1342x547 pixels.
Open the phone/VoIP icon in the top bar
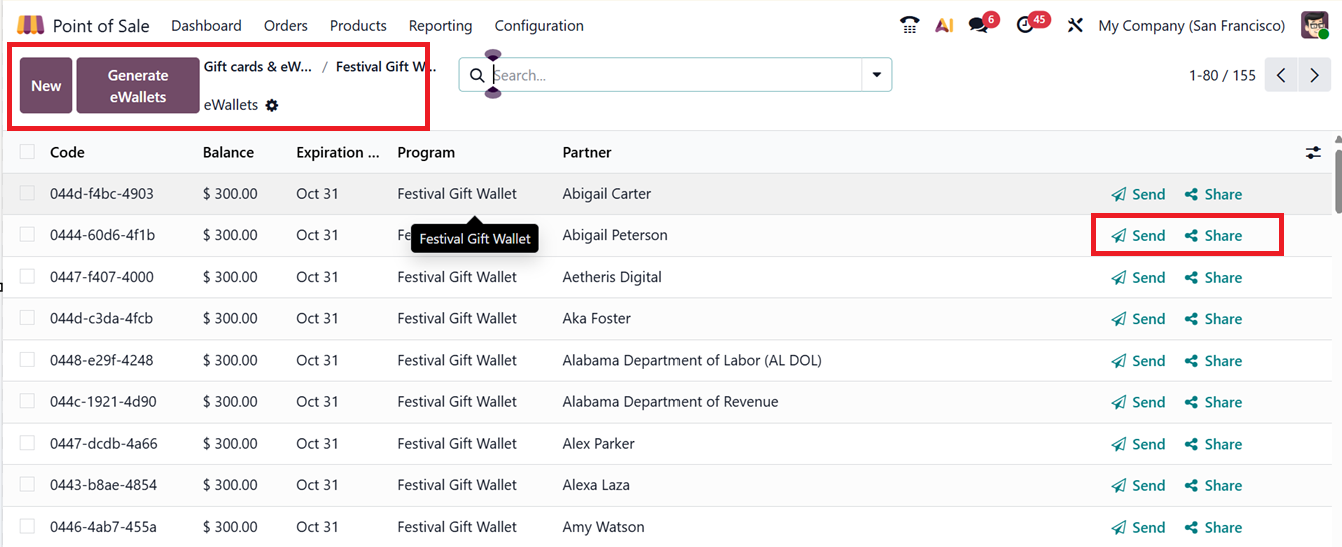pyautogui.click(x=909, y=26)
